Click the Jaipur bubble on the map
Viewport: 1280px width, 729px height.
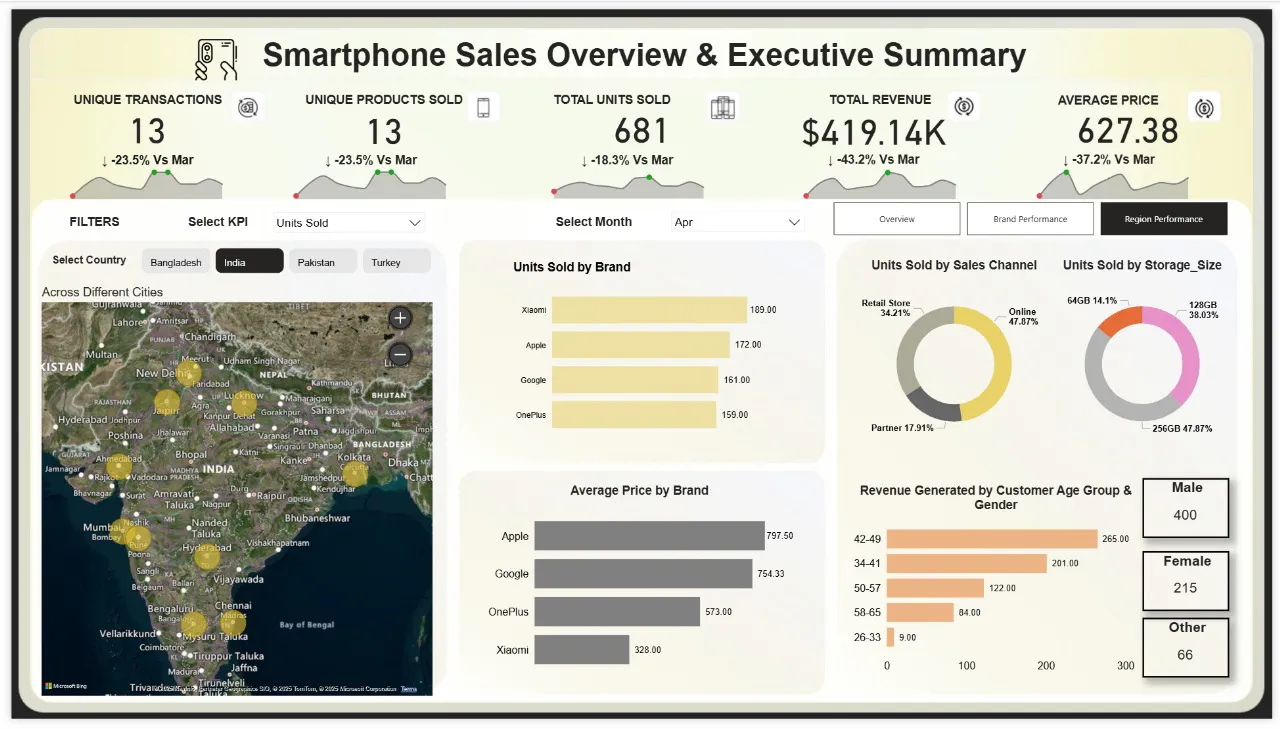click(167, 404)
